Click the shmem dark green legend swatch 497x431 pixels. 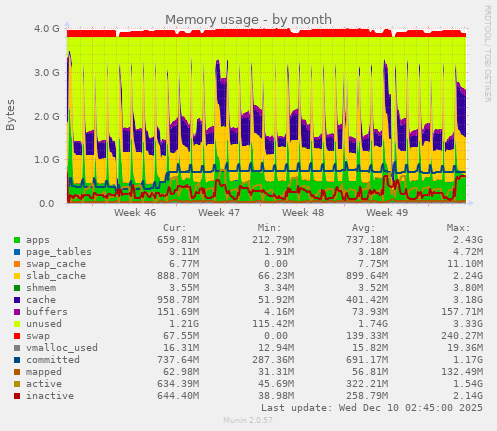17,288
